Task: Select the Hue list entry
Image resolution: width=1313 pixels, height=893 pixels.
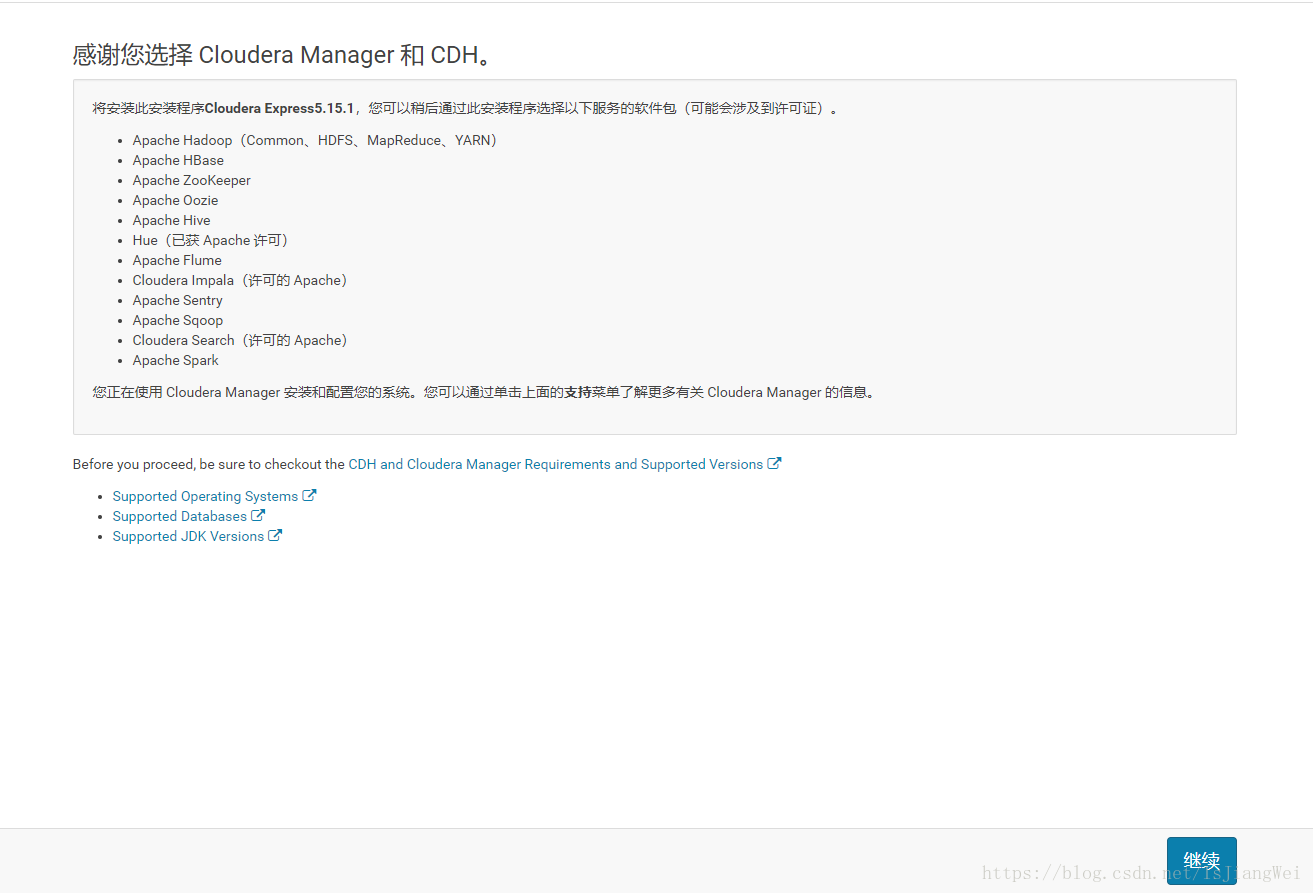Action: (210, 240)
